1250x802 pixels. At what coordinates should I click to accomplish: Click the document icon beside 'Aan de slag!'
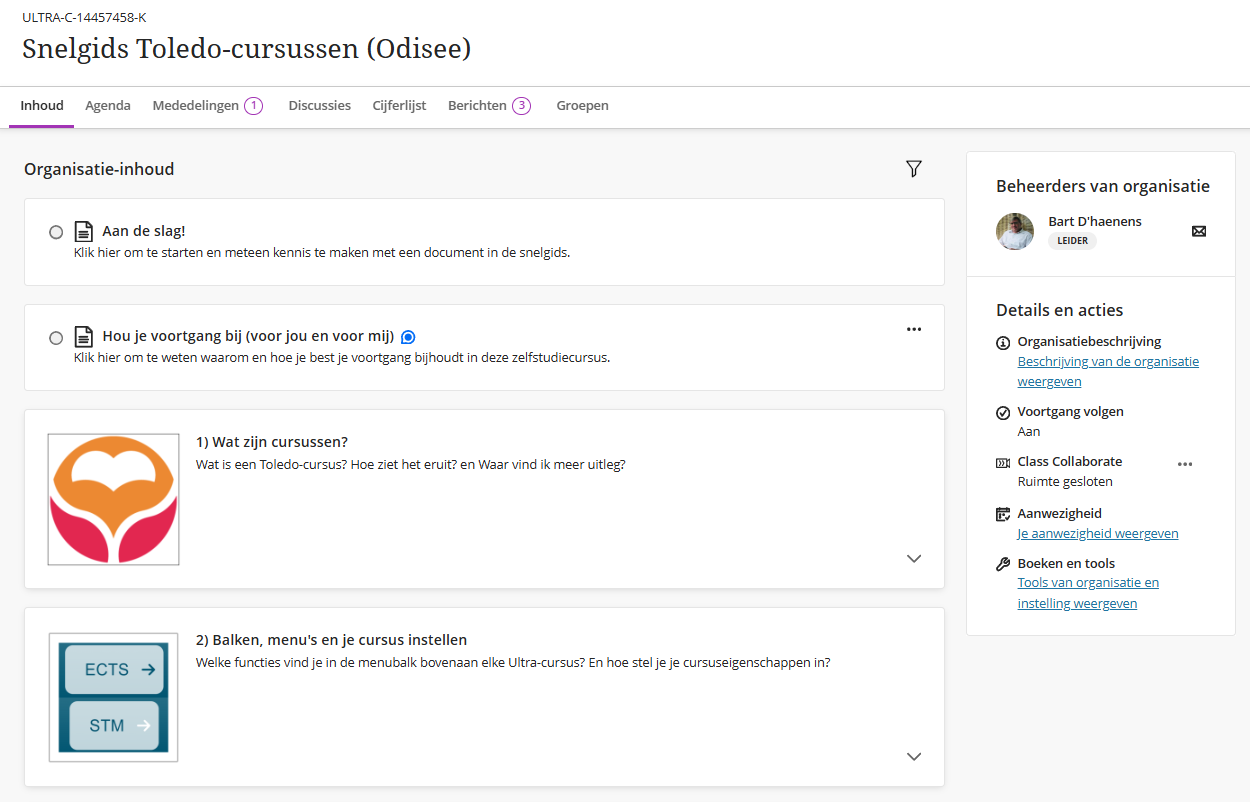(x=84, y=232)
